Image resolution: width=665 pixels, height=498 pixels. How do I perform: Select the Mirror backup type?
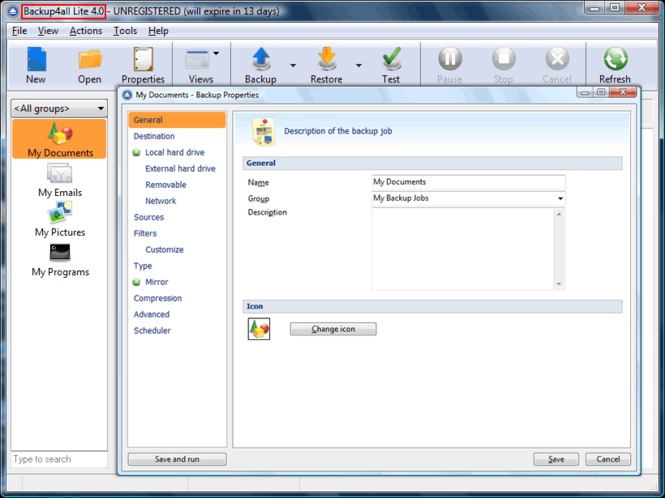pos(156,282)
